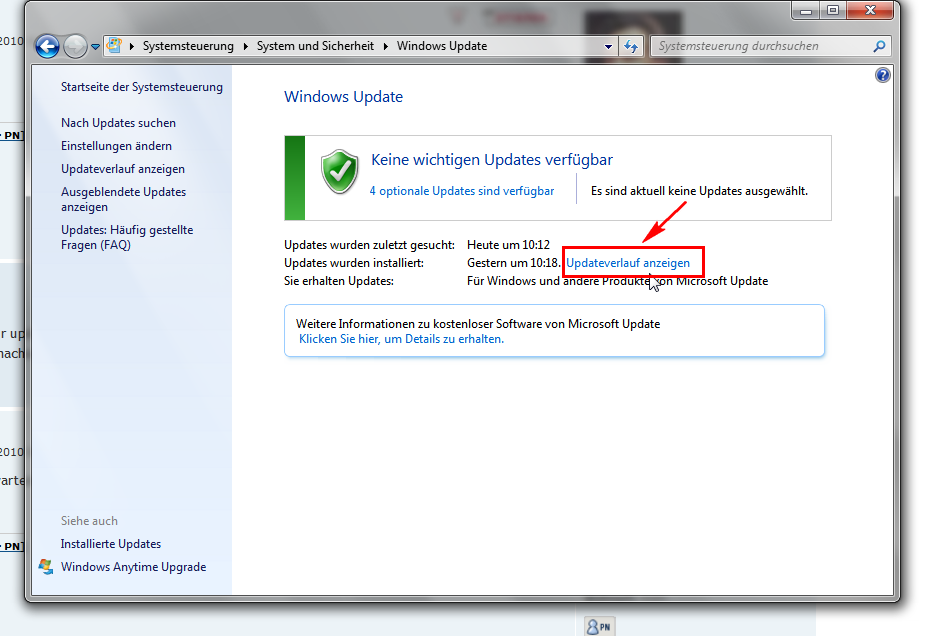
Task: Click the refresh button beside the address bar
Action: (x=631, y=46)
